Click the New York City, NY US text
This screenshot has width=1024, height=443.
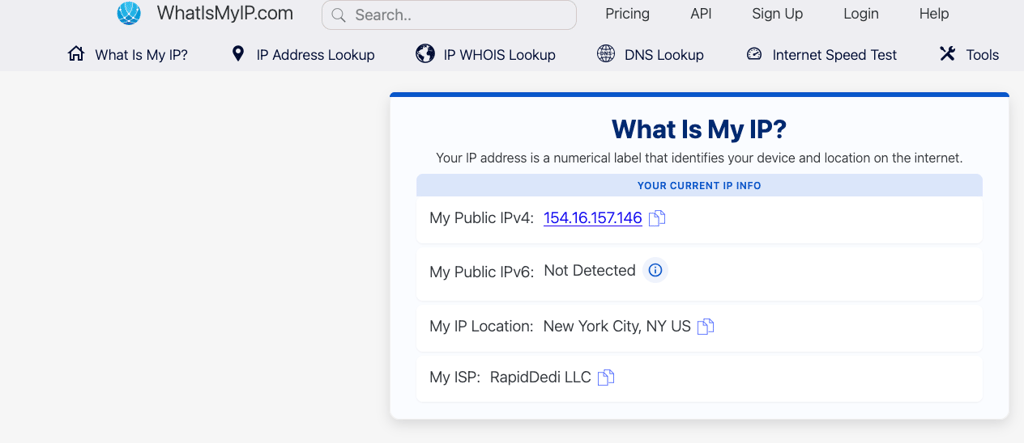pos(616,326)
